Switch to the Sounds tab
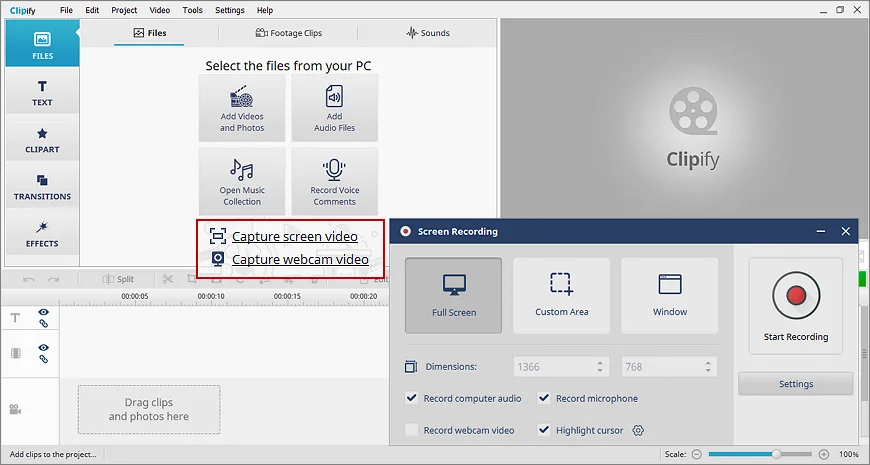 [427, 33]
